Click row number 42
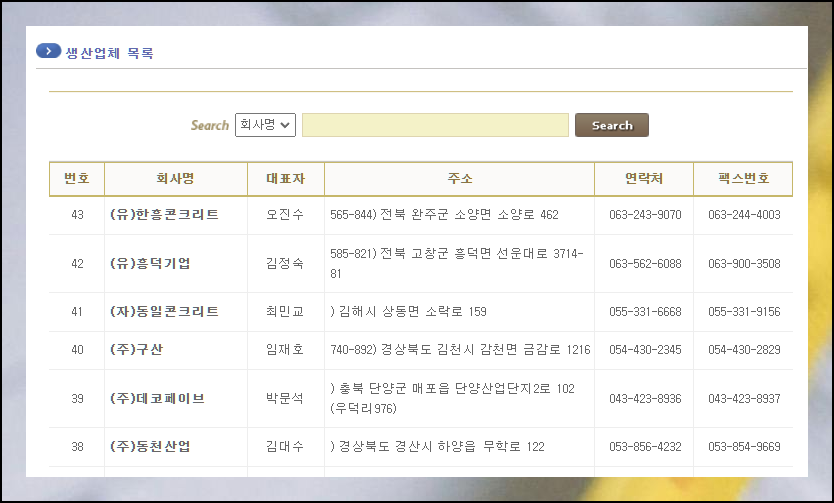Screen dimensions: 834x503 (78, 263)
